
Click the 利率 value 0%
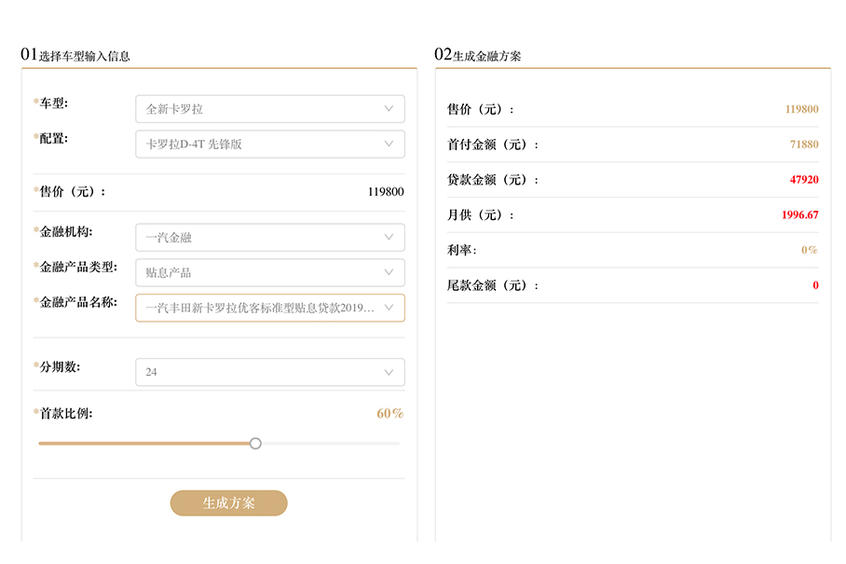(809, 250)
